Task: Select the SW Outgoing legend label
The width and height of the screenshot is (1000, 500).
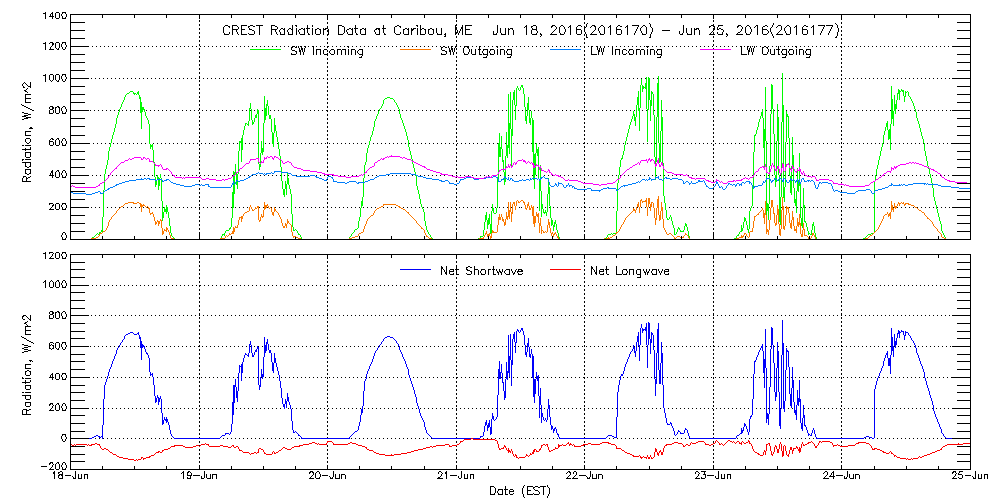Action: pos(477,51)
